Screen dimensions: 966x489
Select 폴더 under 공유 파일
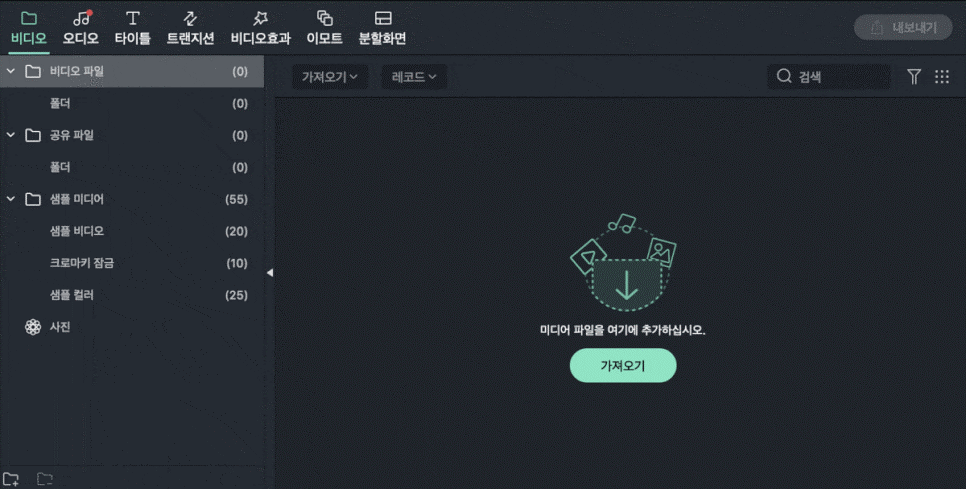click(132, 168)
